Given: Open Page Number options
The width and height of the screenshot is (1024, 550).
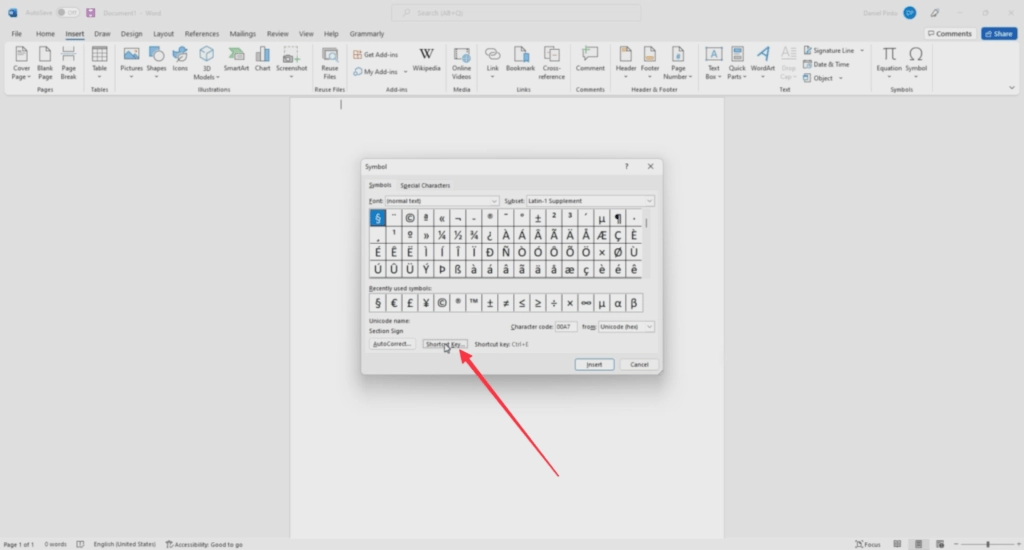Looking at the screenshot, I should point(678,63).
